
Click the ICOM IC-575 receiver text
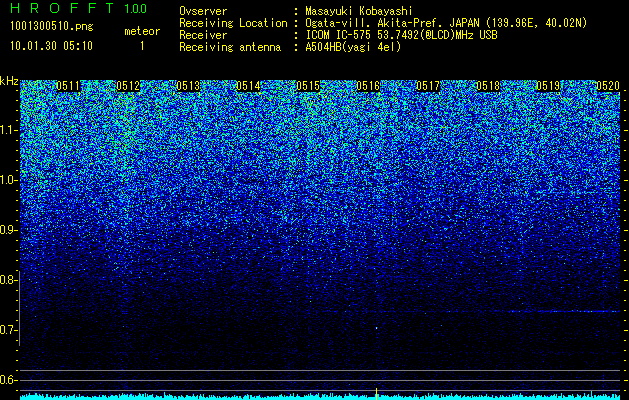[x=401, y=35]
